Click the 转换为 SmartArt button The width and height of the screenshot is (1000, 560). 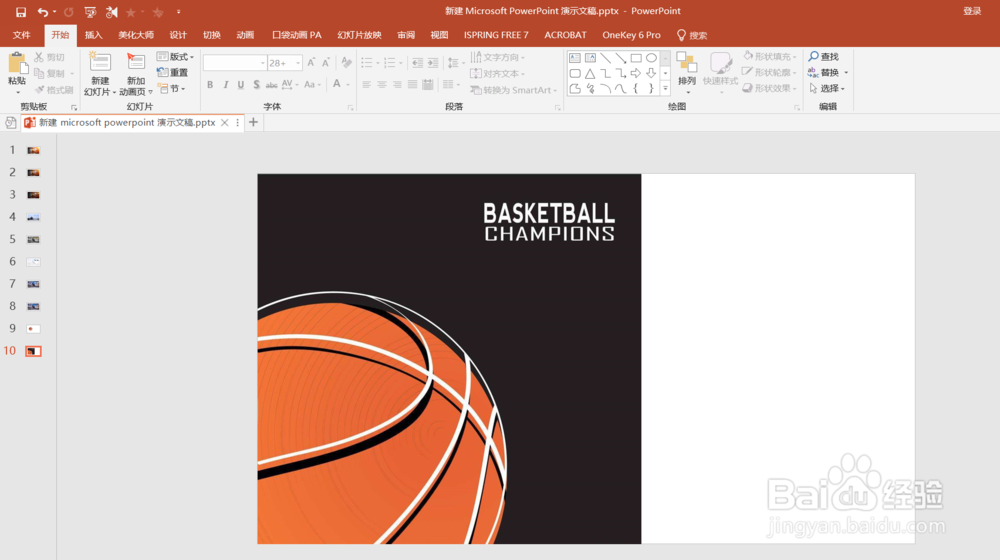tap(513, 90)
